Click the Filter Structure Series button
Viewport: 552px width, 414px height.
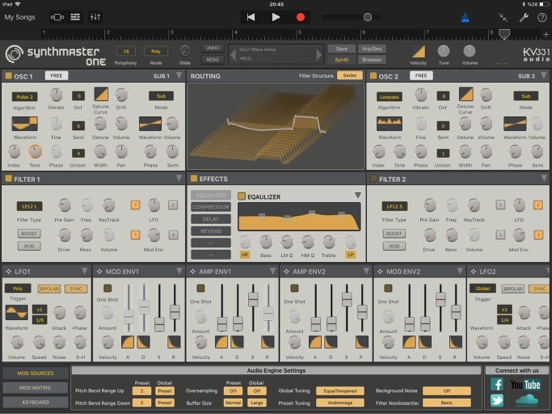tap(350, 75)
